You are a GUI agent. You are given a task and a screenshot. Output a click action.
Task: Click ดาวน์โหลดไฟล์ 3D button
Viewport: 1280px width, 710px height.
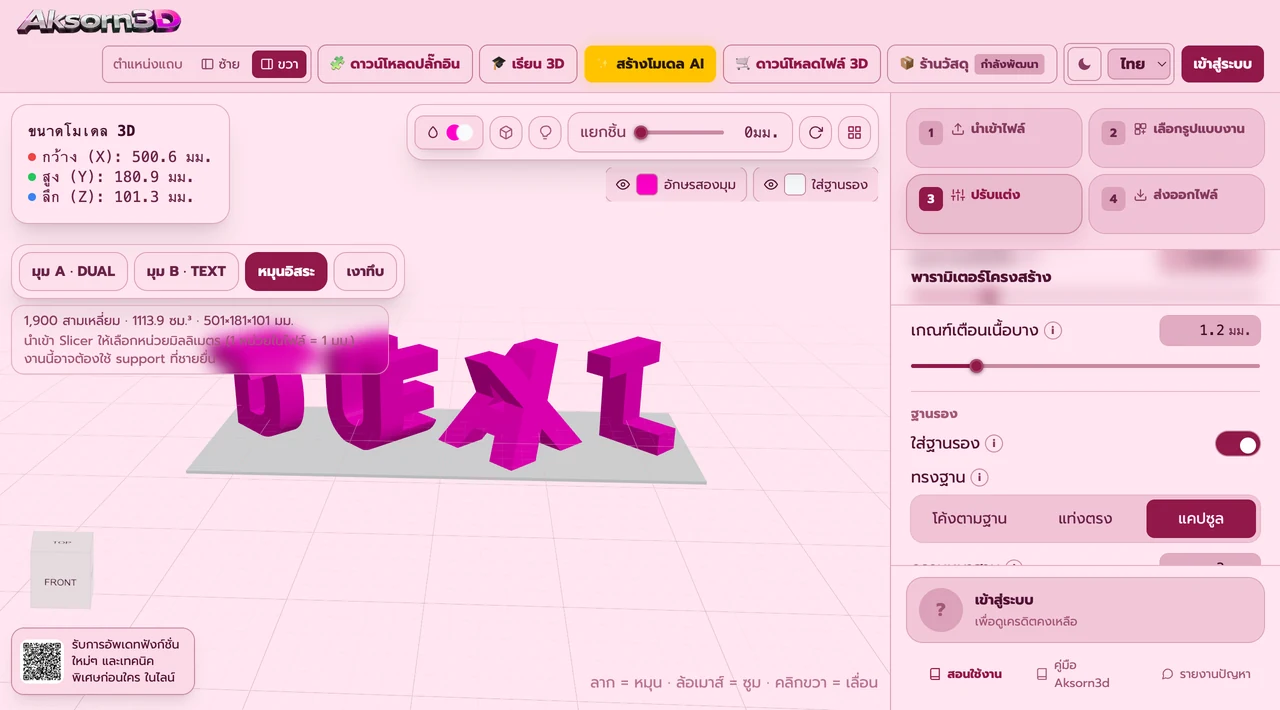click(802, 64)
